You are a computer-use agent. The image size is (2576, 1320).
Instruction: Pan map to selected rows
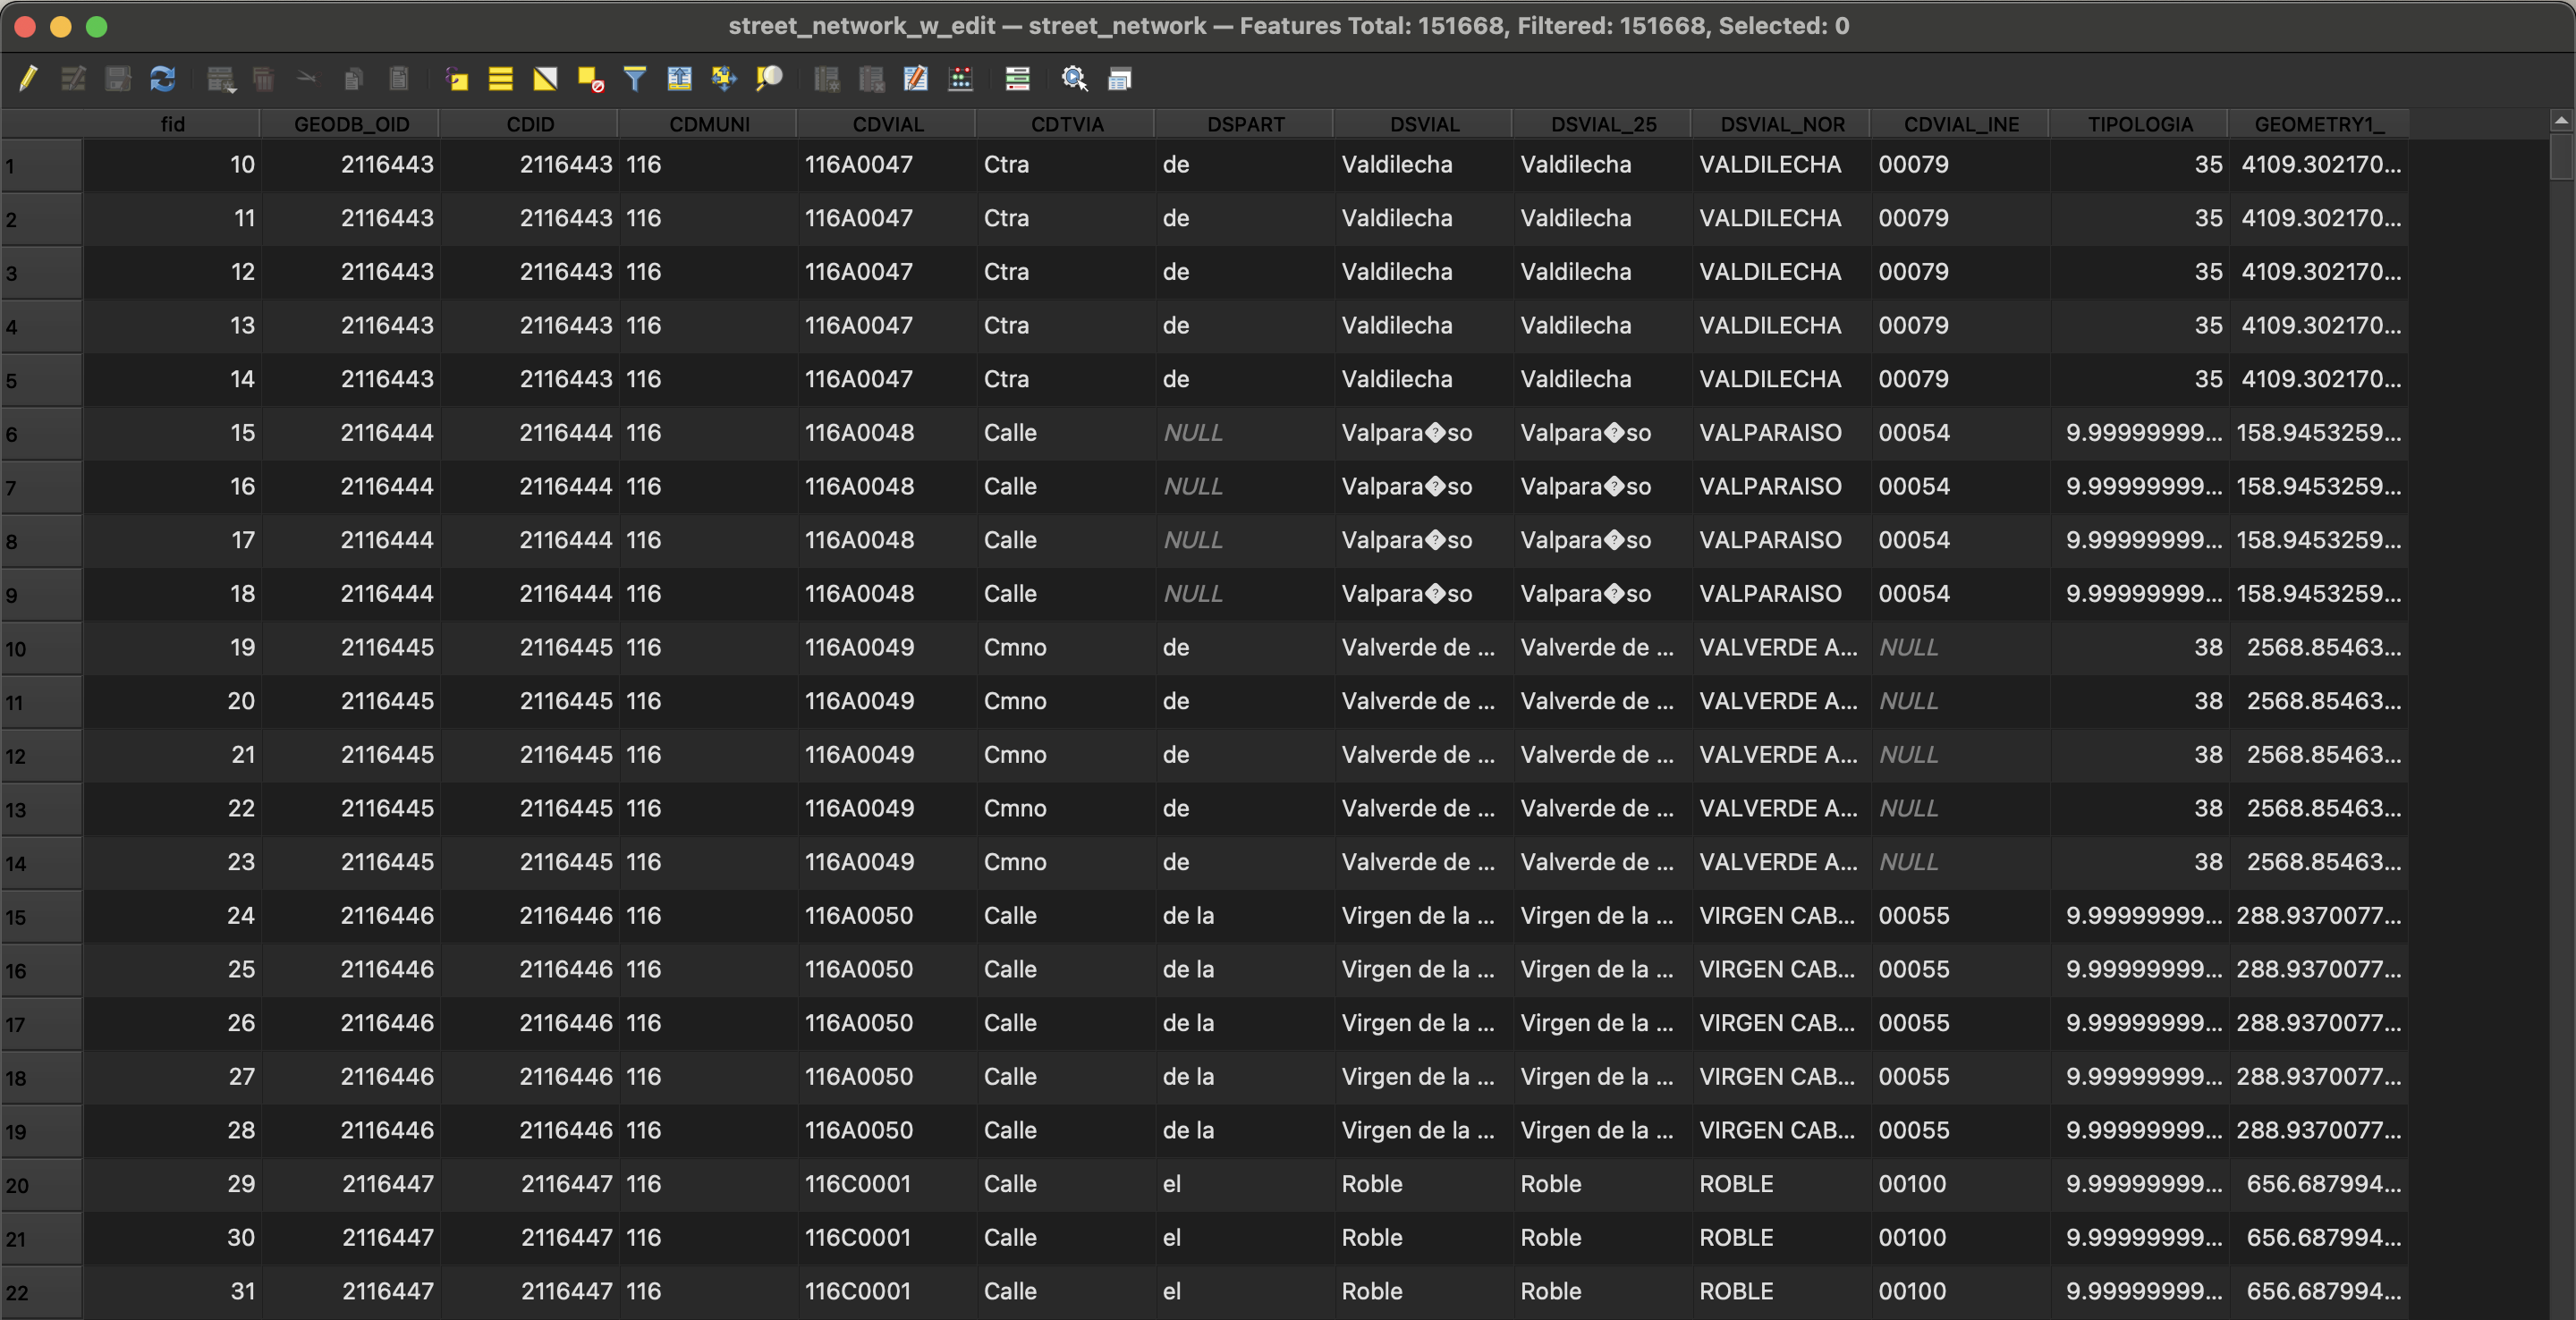pyautogui.click(x=723, y=78)
